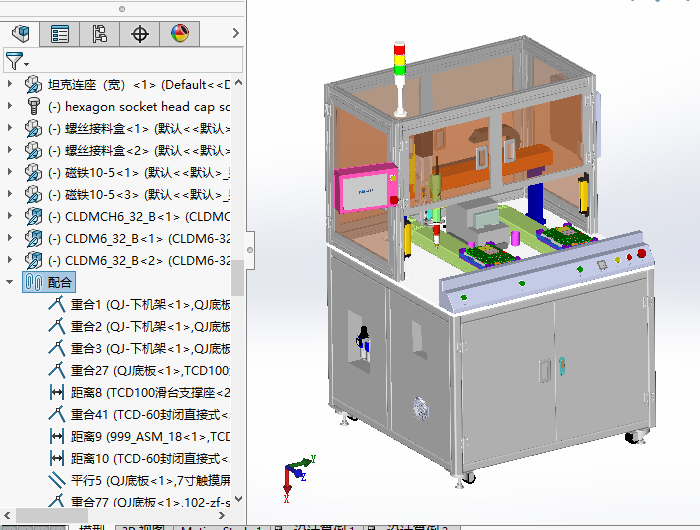Collapse the 配合 mates folder
The width and height of the screenshot is (700, 530).
pos(9,282)
